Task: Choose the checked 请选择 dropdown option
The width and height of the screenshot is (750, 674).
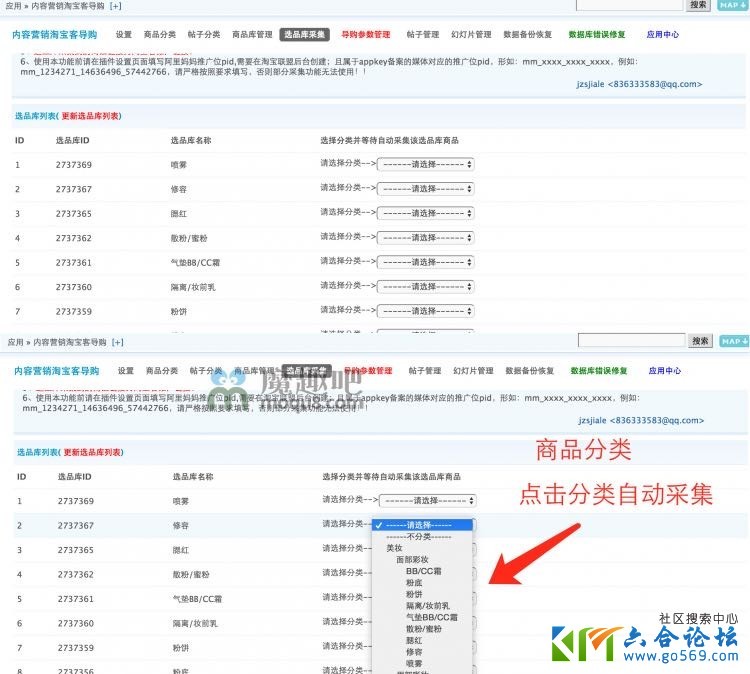Action: pos(422,525)
